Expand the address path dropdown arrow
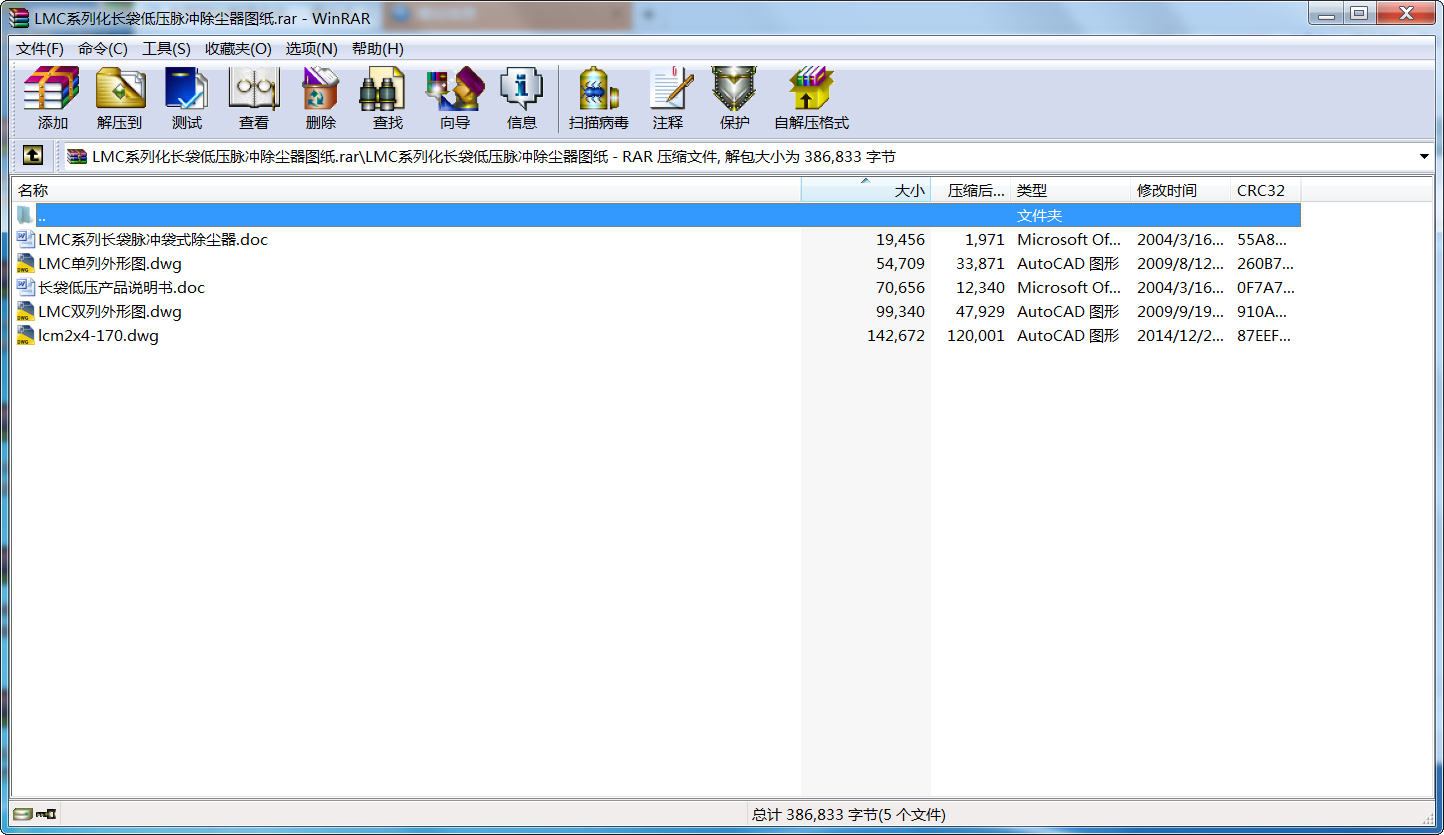 (x=1423, y=157)
